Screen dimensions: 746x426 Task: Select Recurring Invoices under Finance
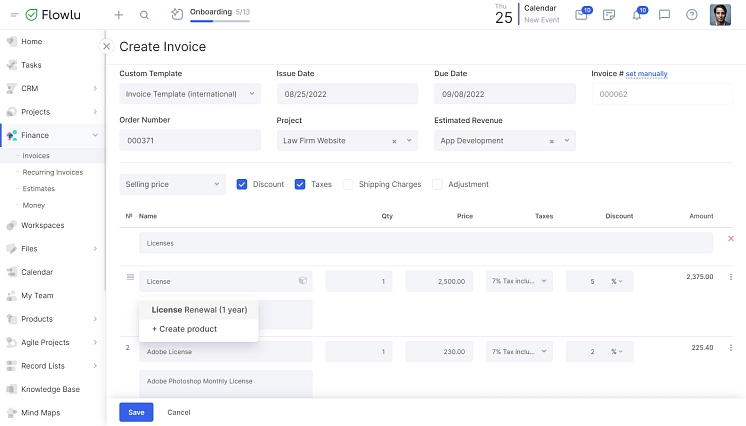(x=53, y=172)
